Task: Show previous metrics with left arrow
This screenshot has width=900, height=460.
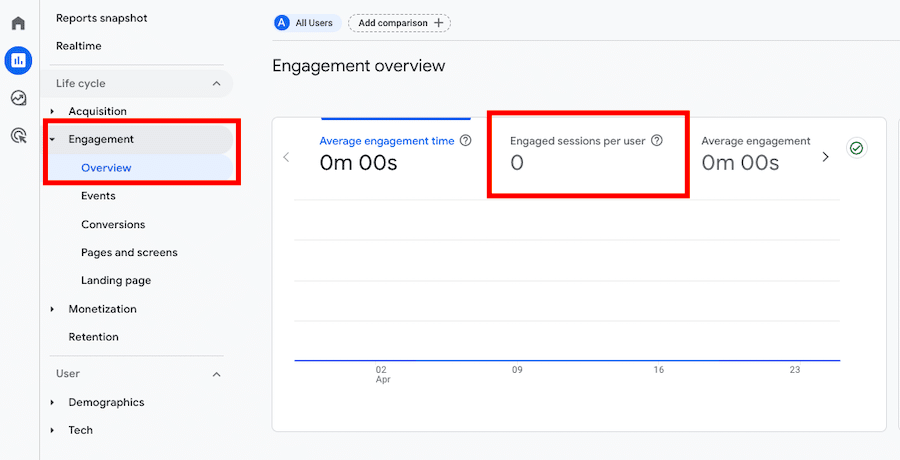Action: [286, 157]
